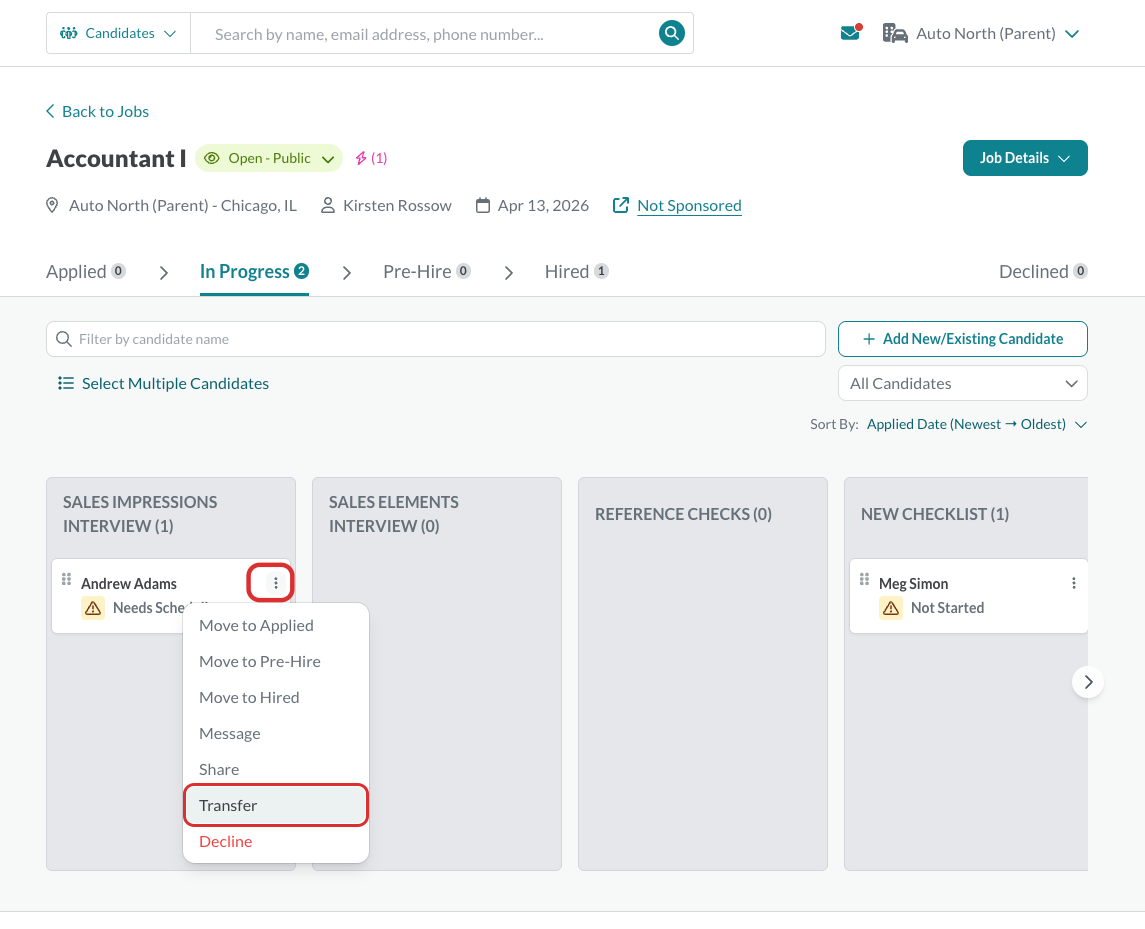Open the All Candidates filter dropdown

(962, 383)
